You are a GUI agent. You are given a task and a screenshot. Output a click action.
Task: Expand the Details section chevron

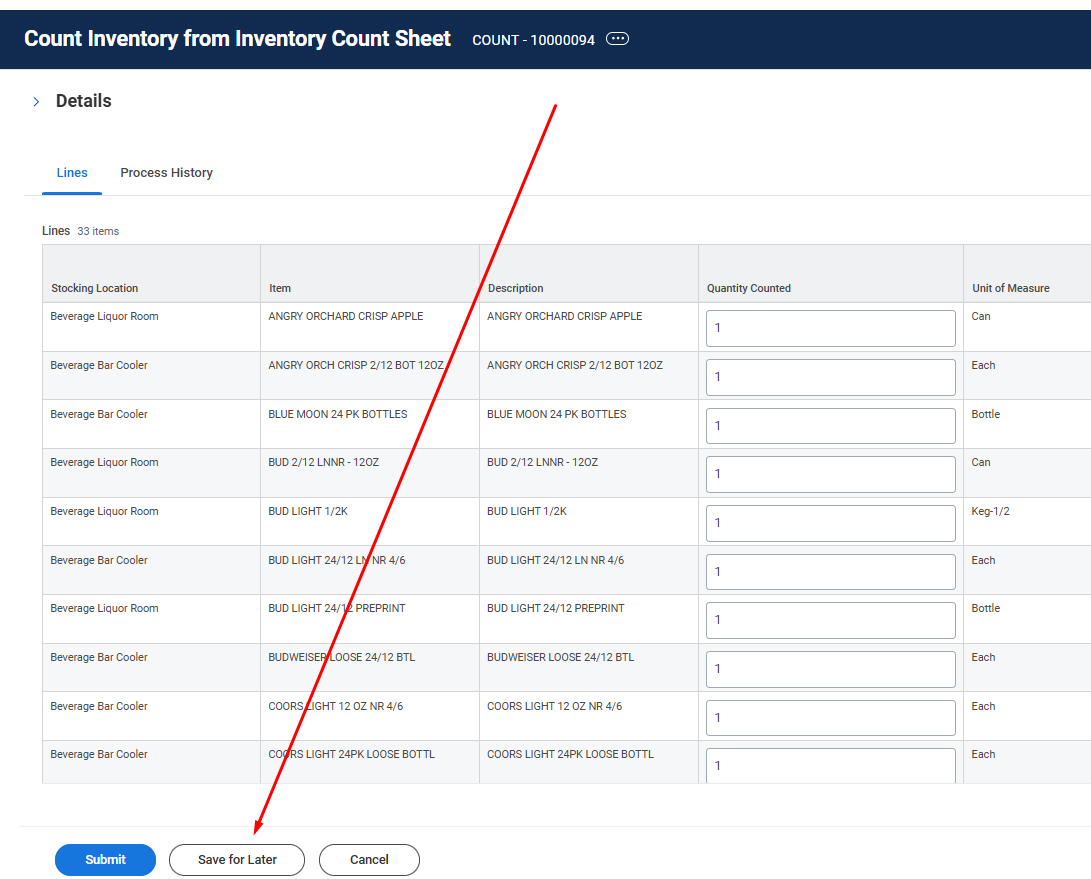point(36,102)
